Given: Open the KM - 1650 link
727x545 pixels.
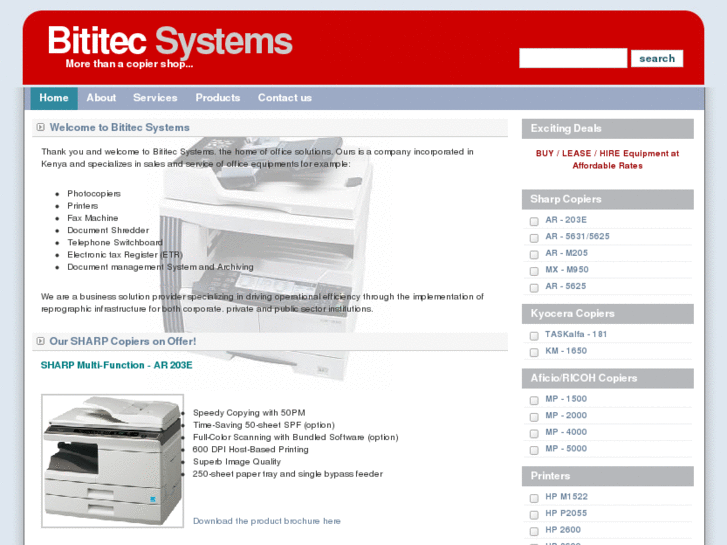Looking at the screenshot, I should pos(566,351).
